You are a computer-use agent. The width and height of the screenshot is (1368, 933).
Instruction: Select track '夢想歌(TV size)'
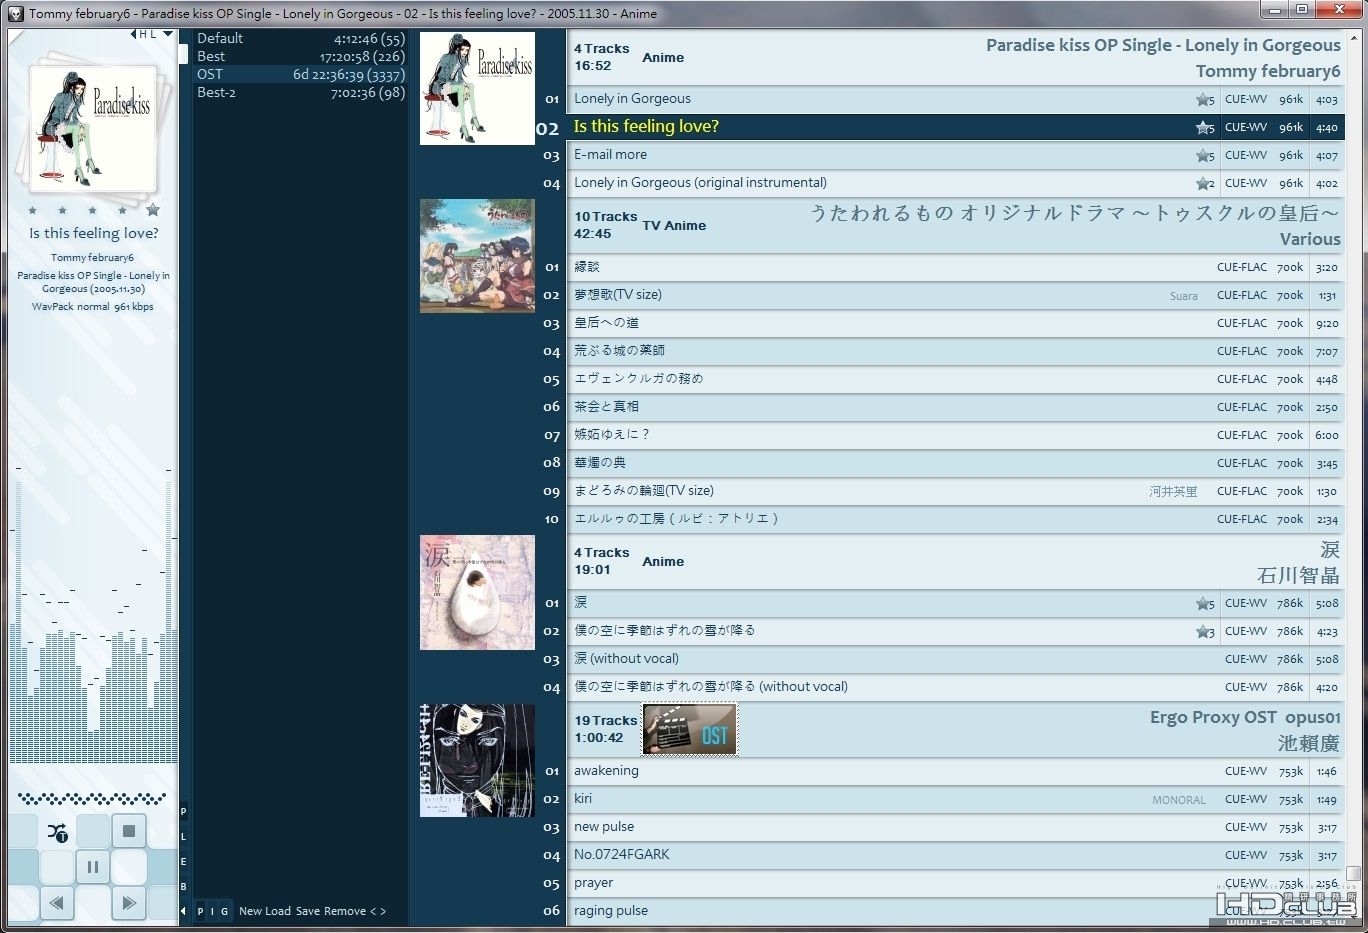[x=955, y=295]
